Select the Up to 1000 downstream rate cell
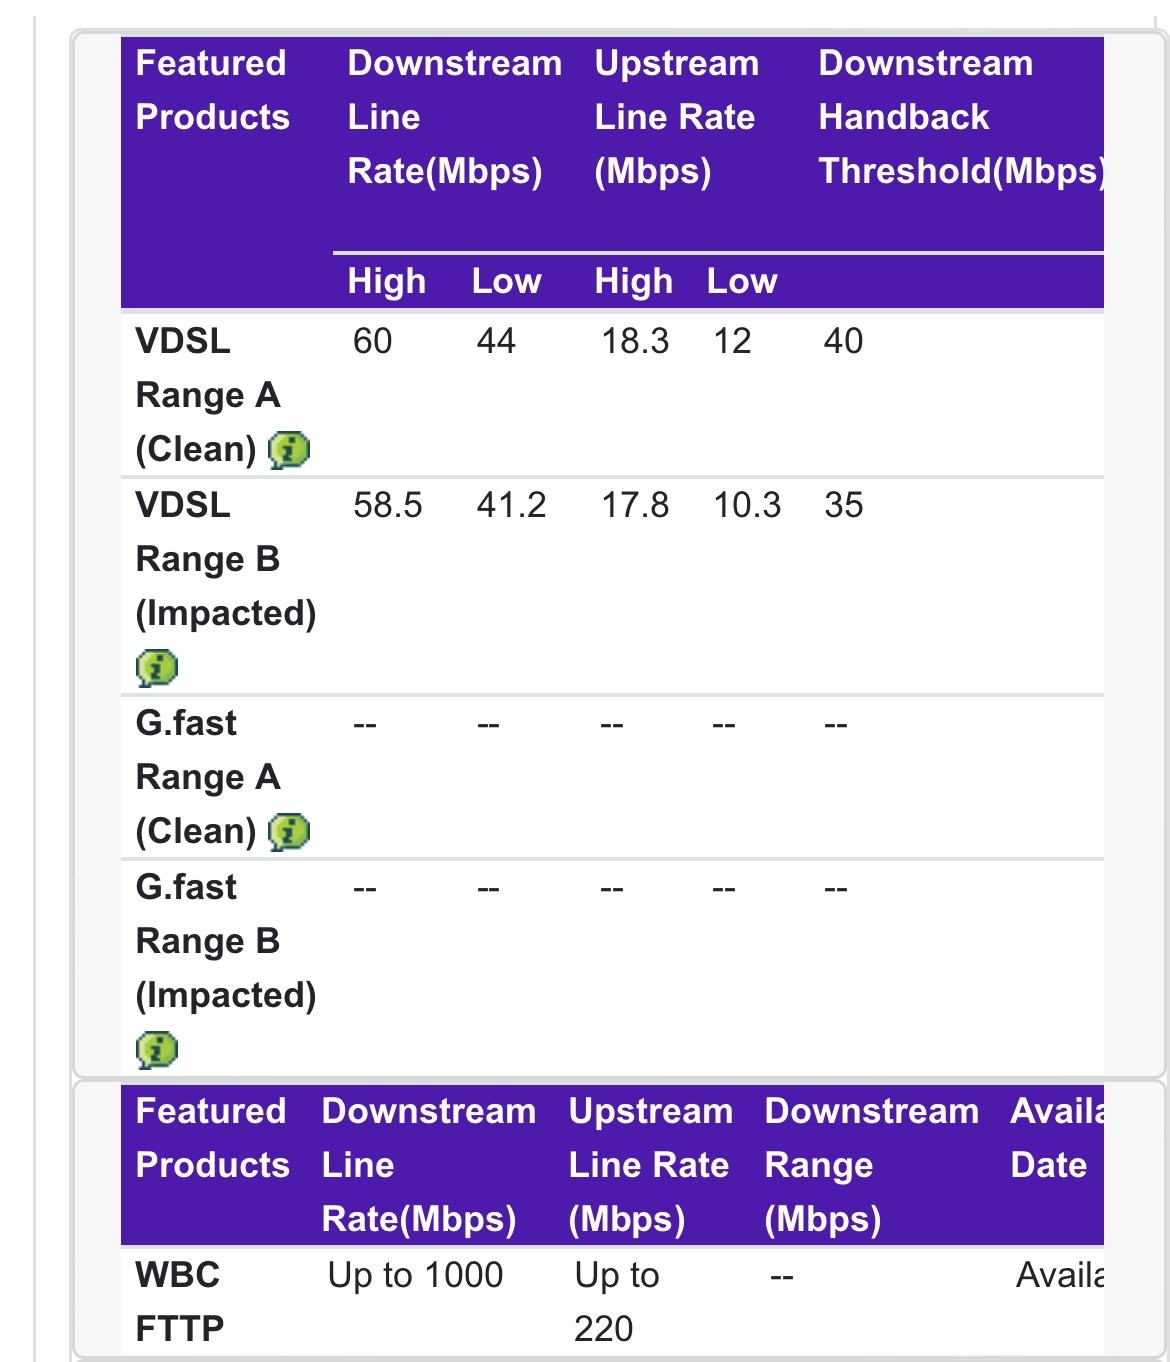 click(415, 1274)
